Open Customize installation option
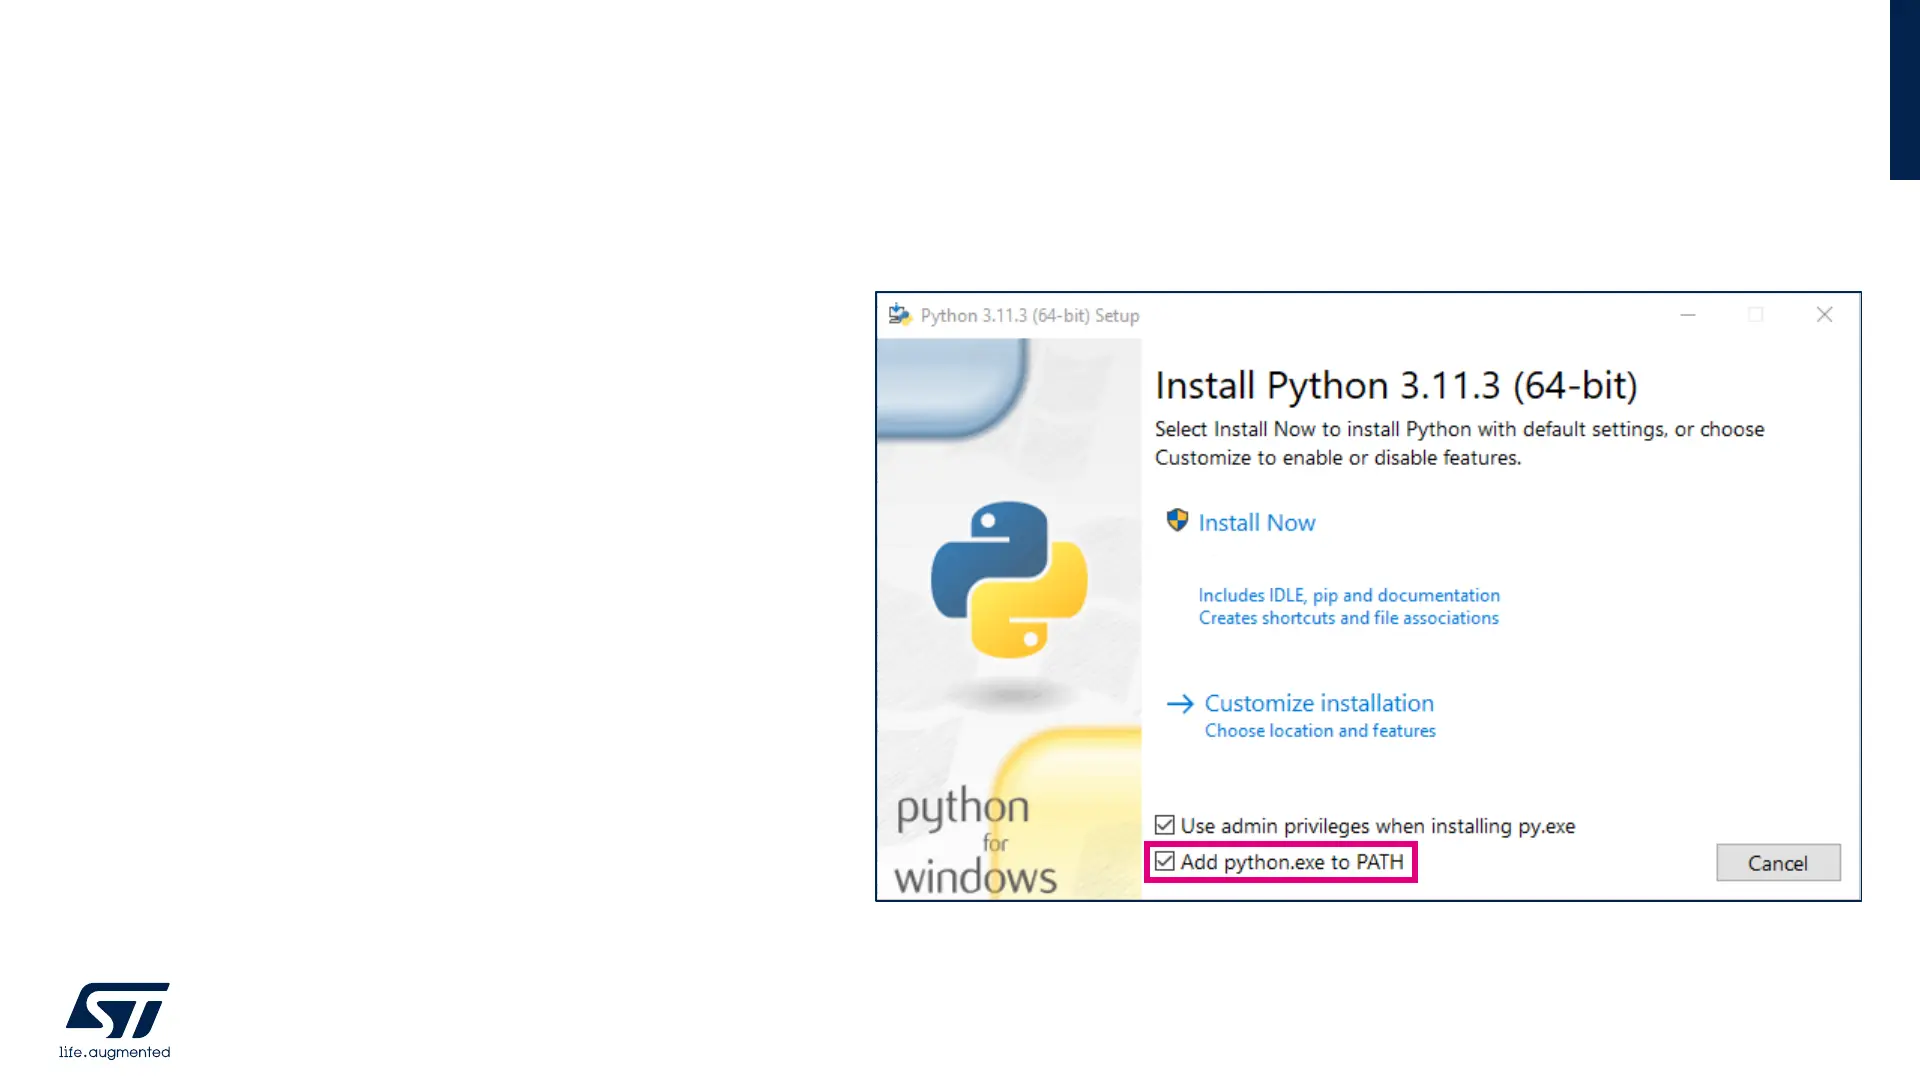 [x=1318, y=704]
